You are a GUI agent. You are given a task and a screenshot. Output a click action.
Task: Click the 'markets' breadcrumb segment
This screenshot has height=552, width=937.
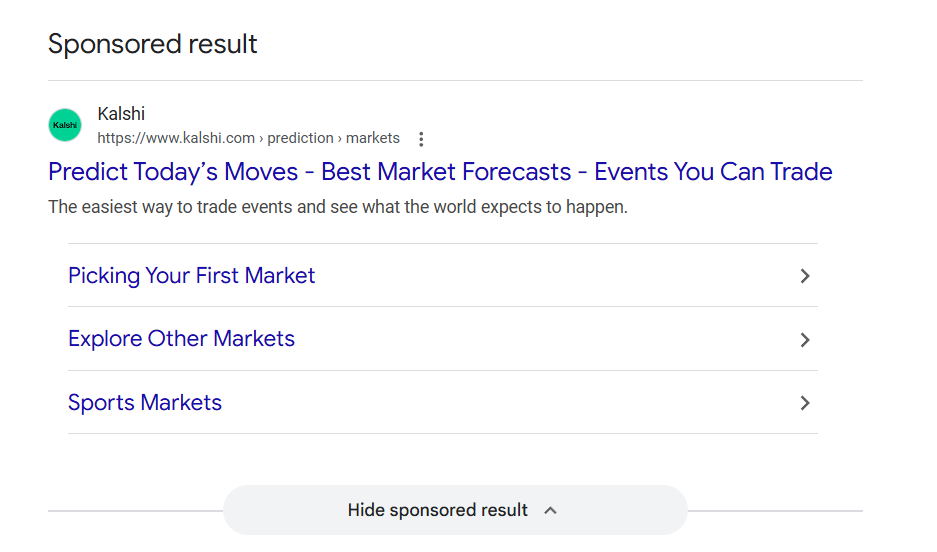coord(373,138)
